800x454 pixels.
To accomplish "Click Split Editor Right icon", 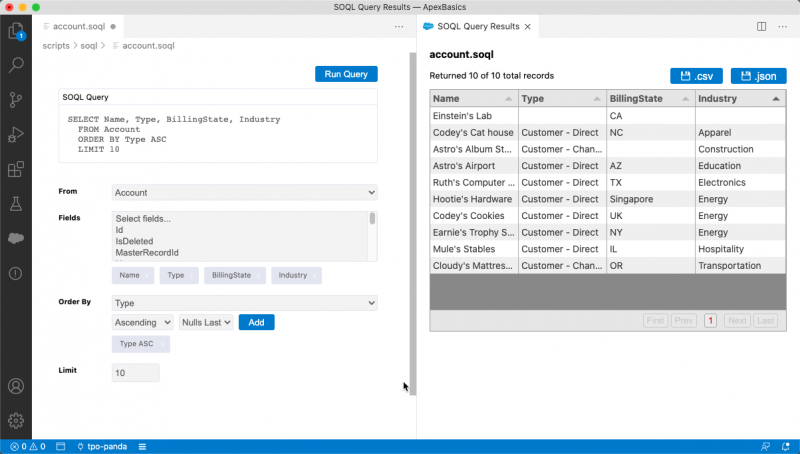I will coord(761,27).
